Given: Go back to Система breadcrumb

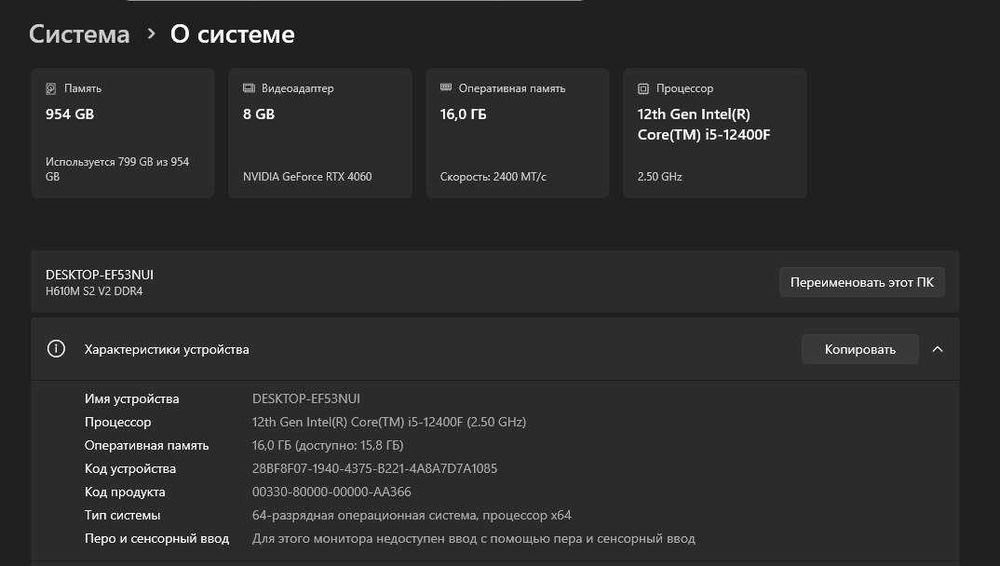Looking at the screenshot, I should click(79, 34).
